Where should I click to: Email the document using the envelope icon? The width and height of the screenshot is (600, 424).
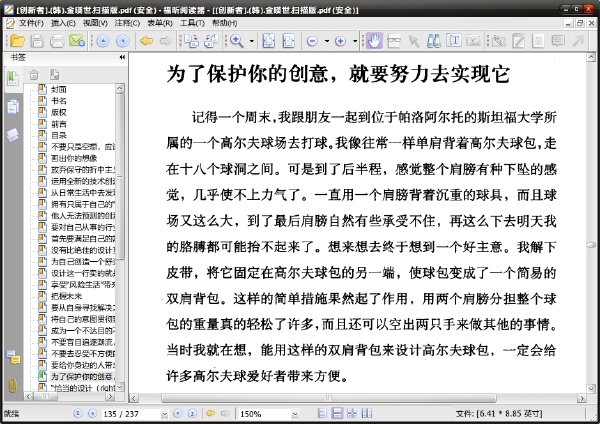coord(77,41)
